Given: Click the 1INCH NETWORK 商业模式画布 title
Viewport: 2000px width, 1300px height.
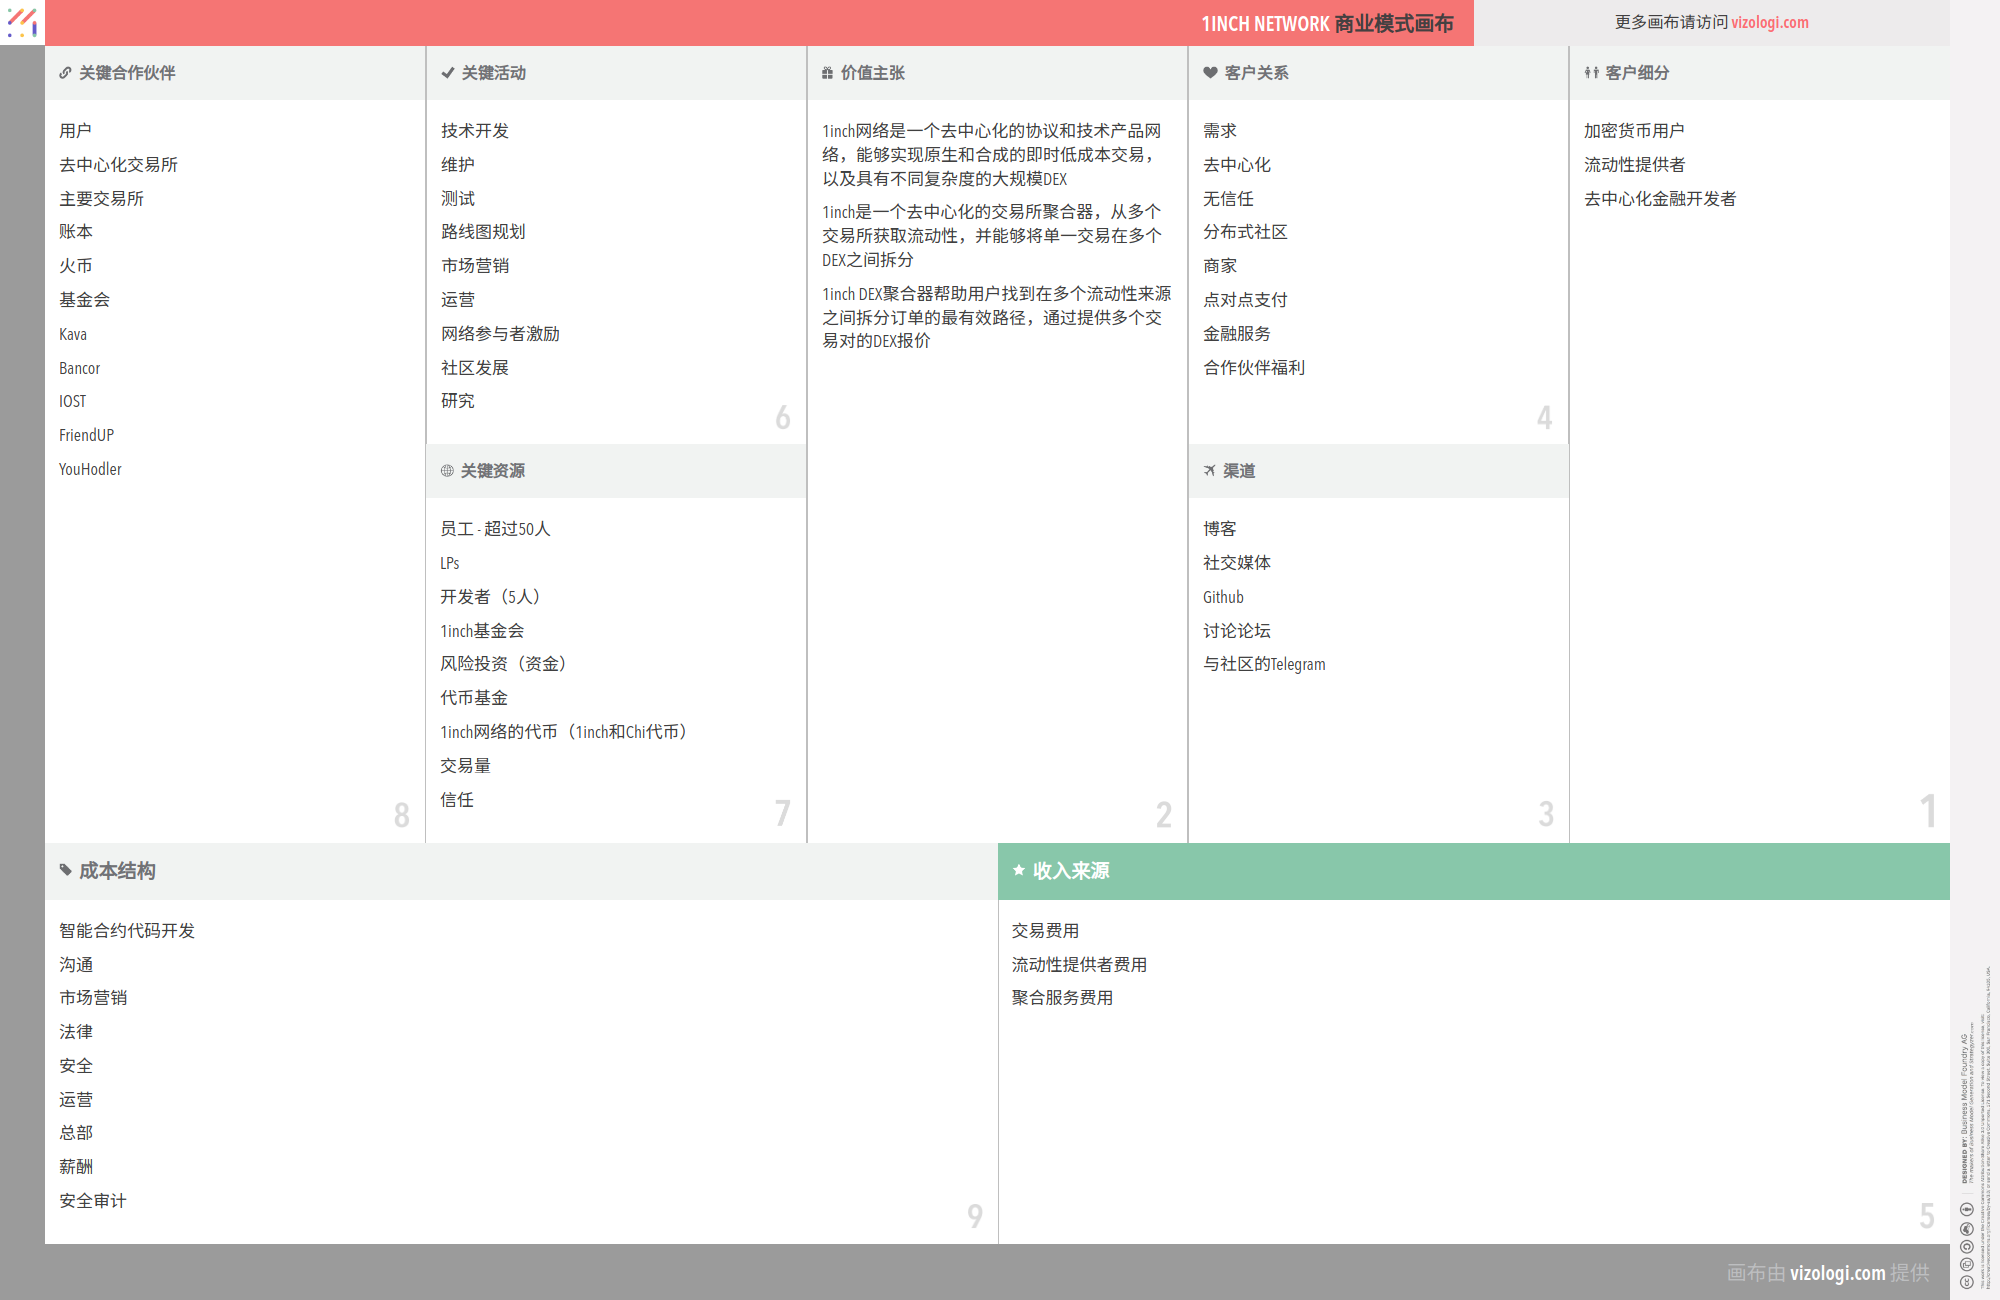Looking at the screenshot, I should tap(1326, 23).
